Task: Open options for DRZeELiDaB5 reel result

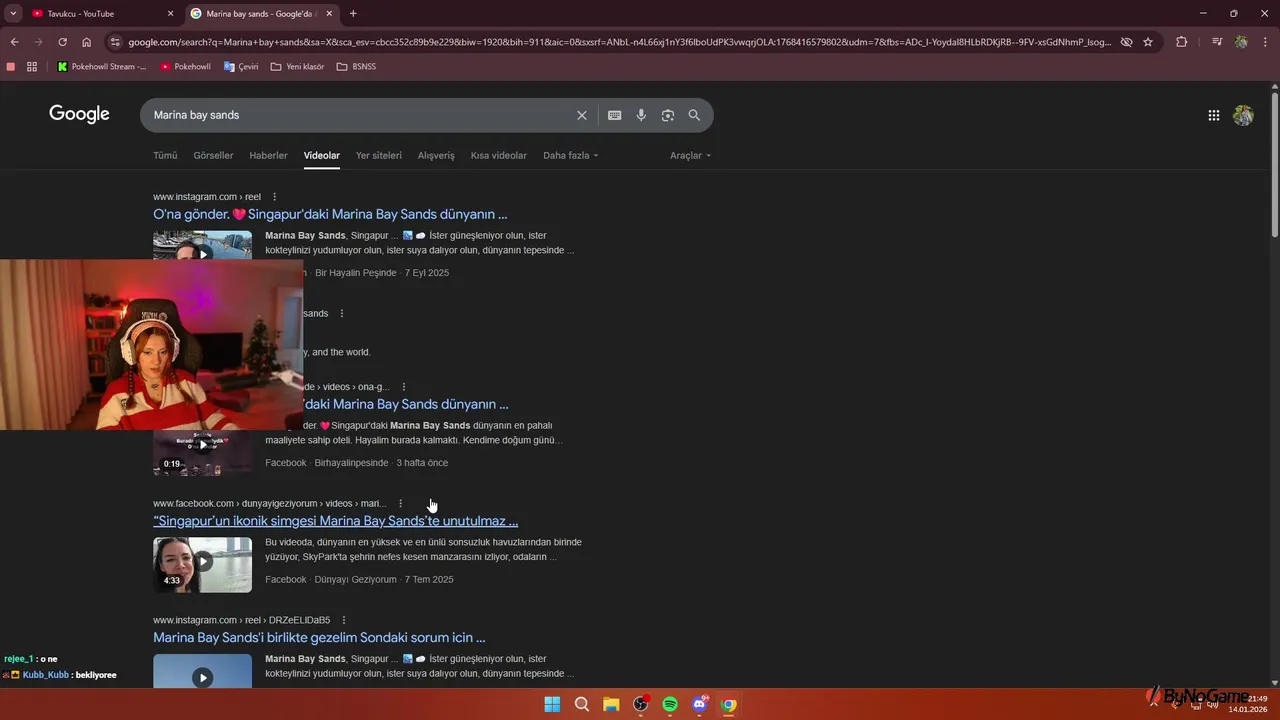Action: [x=343, y=620]
